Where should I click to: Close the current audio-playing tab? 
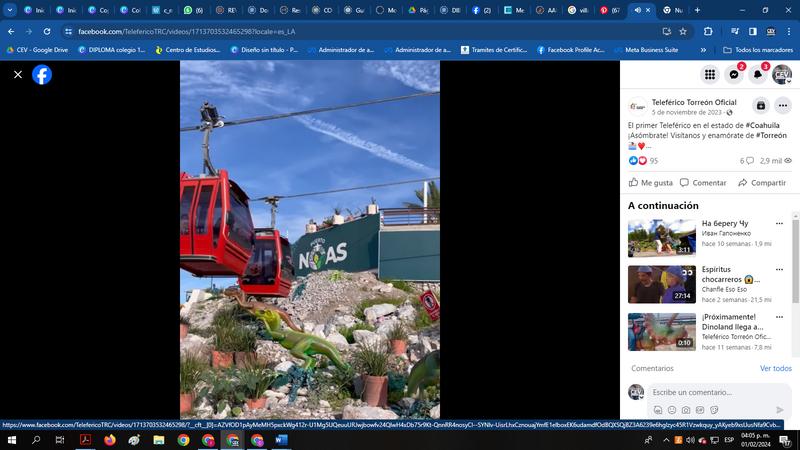point(648,10)
